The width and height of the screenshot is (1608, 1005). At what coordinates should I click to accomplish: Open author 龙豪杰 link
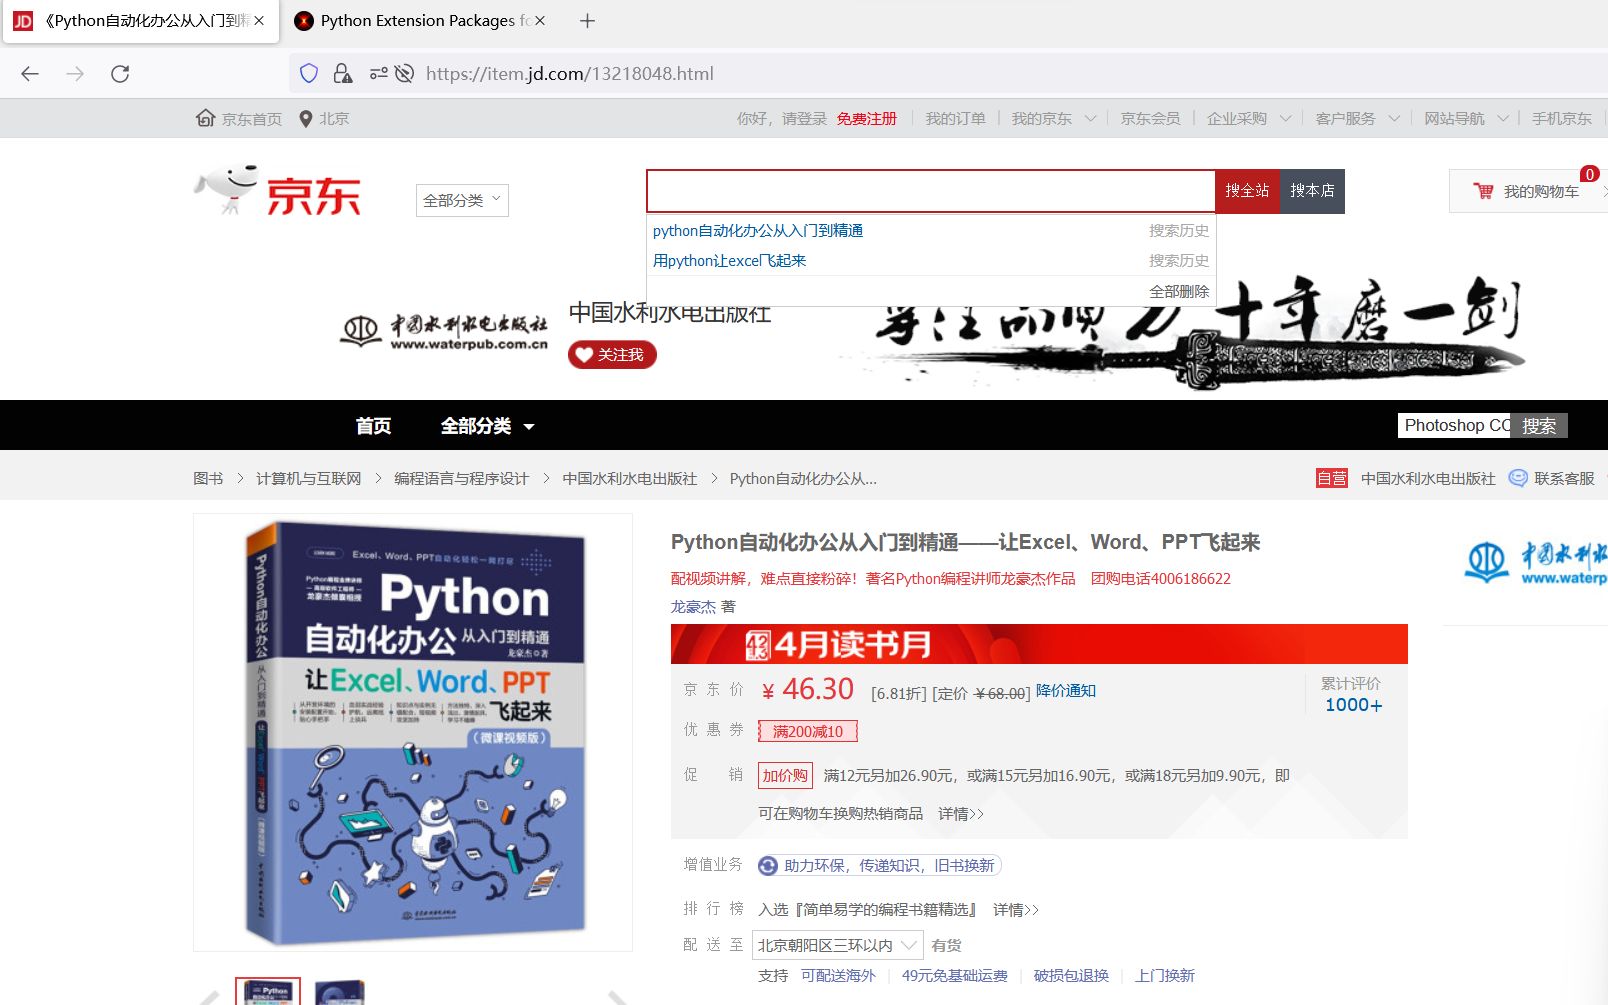click(x=693, y=606)
